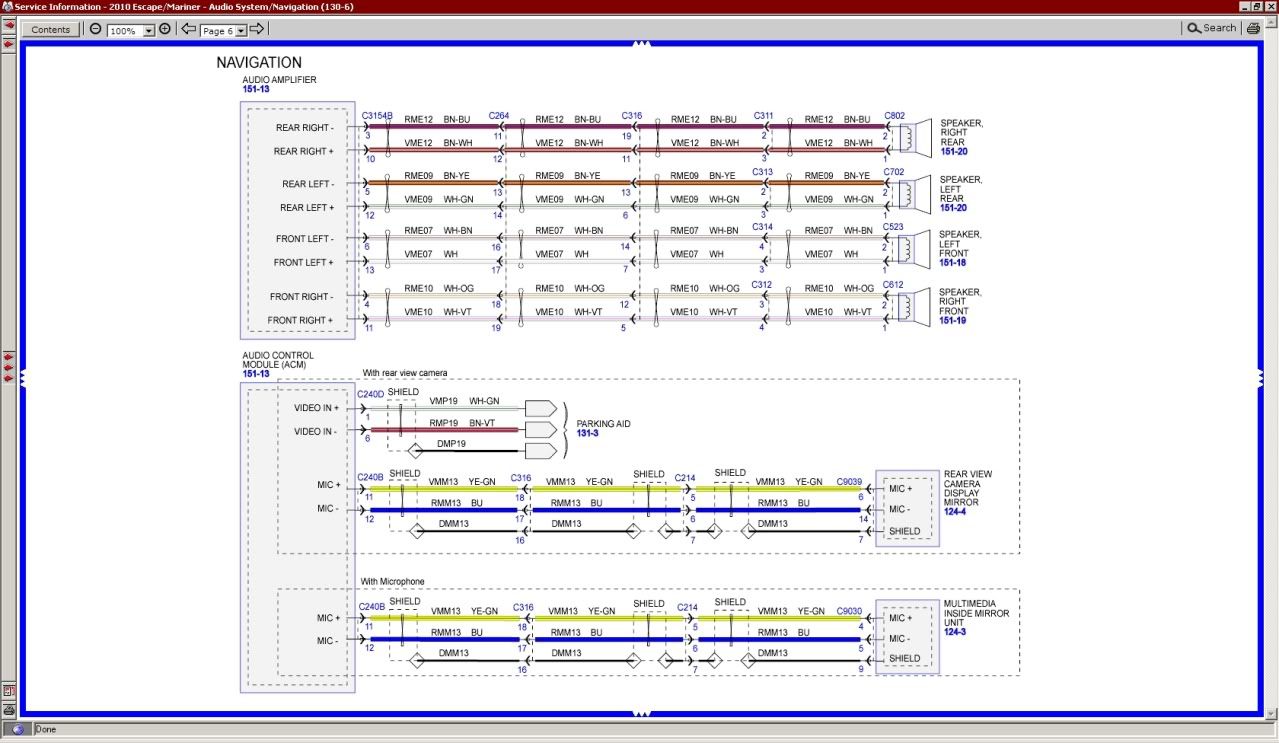Click the printer icon in top toolbar

(1253, 29)
